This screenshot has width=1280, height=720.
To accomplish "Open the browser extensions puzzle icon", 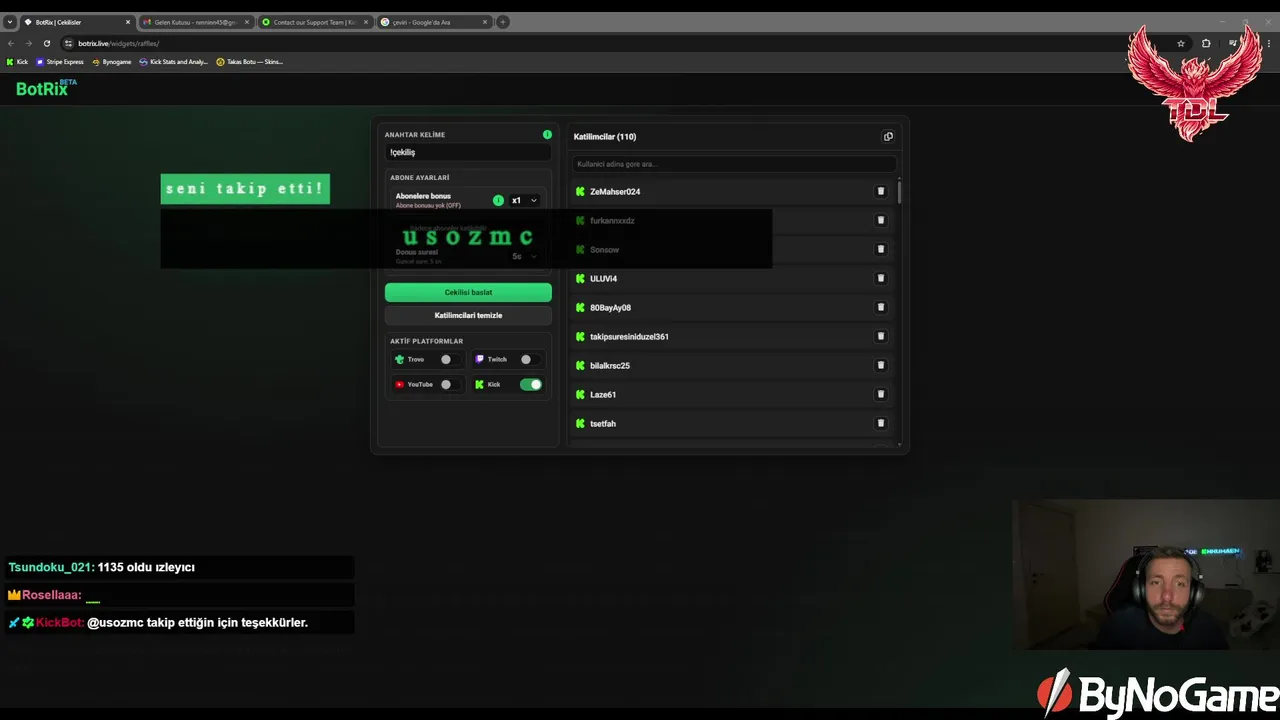I will pyautogui.click(x=1206, y=43).
